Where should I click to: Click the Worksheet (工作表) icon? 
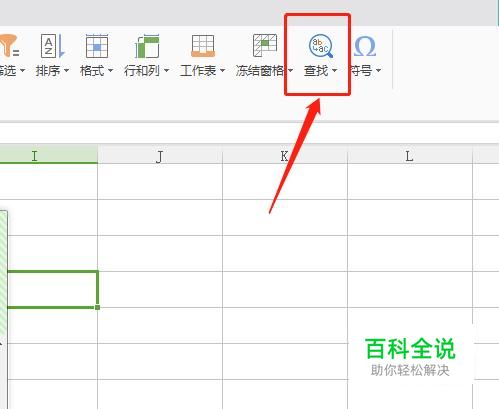(203, 46)
